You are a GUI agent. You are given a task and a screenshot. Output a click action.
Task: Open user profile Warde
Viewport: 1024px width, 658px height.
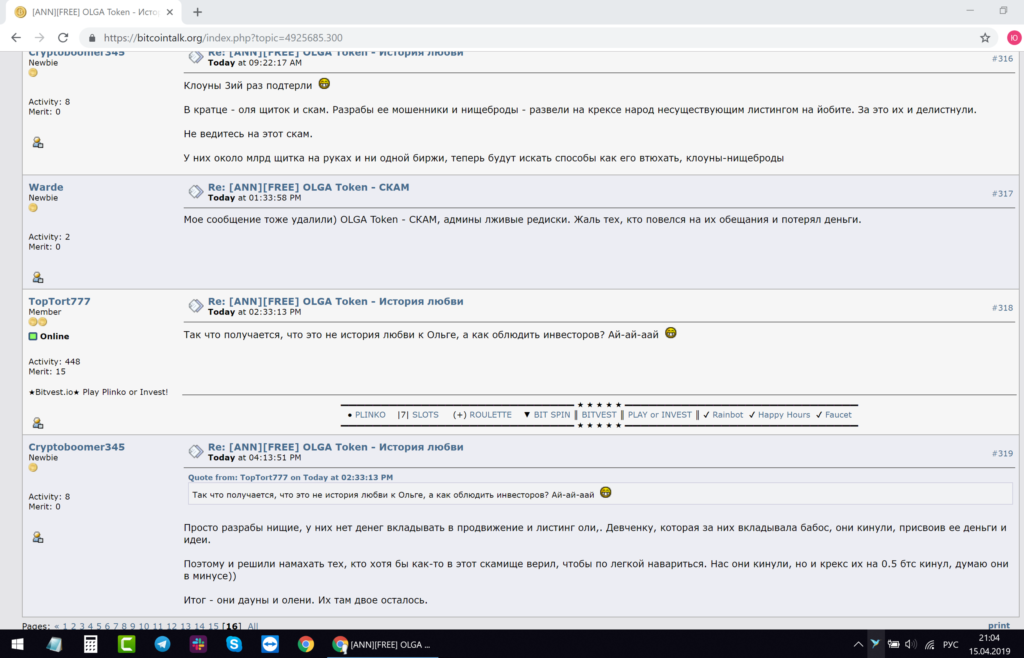point(46,187)
